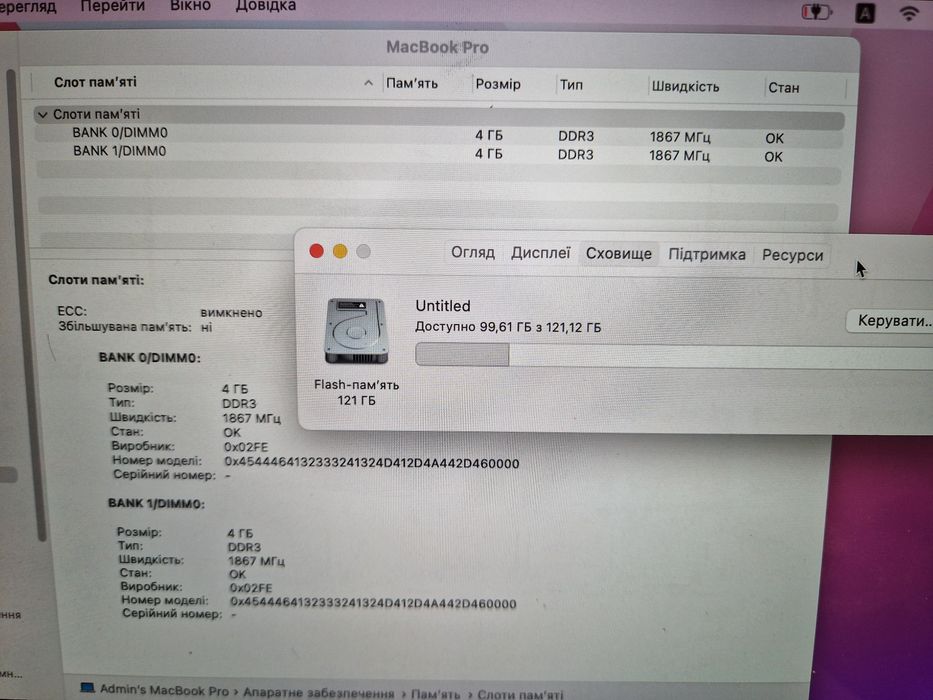Minimize the About This Mac window
The height and width of the screenshot is (700, 933).
(340, 252)
